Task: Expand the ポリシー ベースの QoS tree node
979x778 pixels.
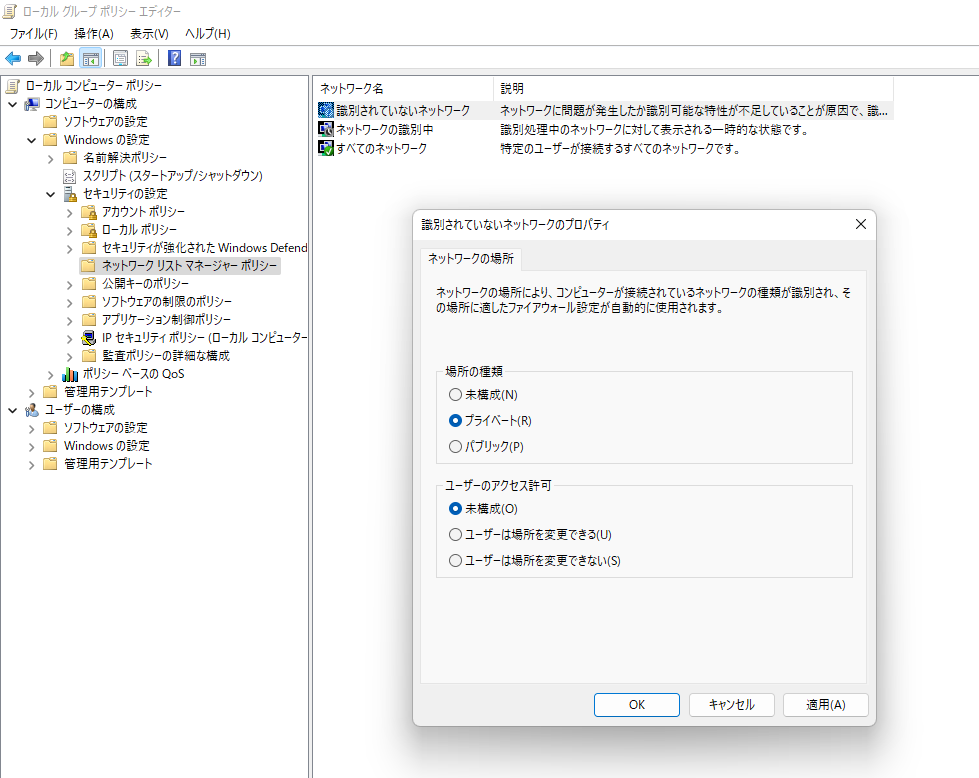Action: [51, 375]
